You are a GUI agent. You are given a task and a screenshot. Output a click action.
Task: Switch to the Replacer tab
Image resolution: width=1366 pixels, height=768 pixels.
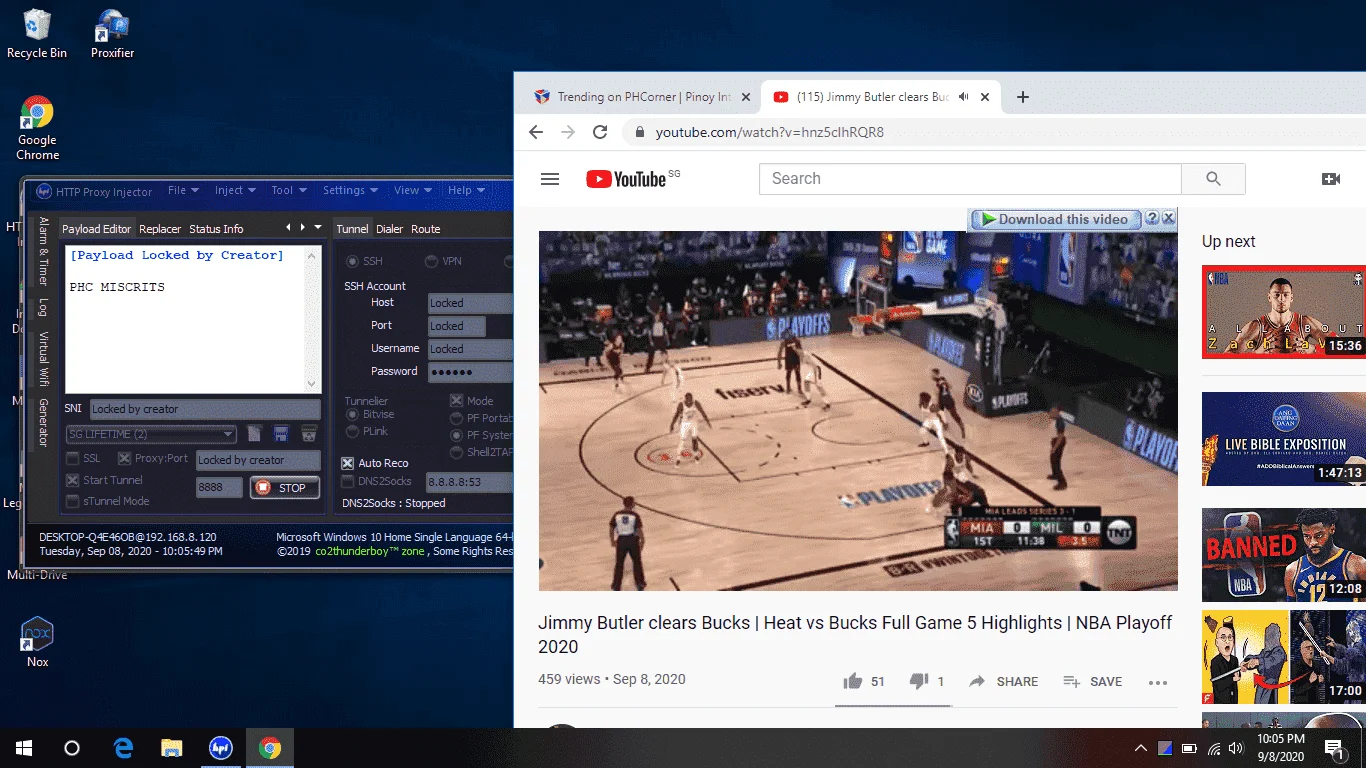160,229
